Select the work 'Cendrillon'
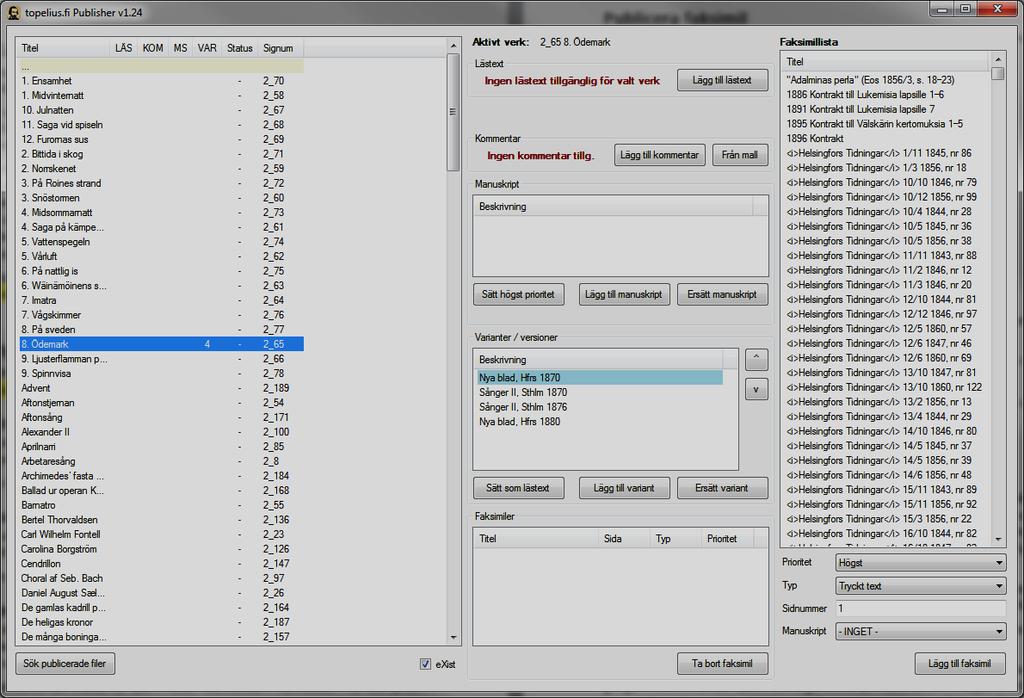The width and height of the screenshot is (1024, 698). [x=162, y=563]
